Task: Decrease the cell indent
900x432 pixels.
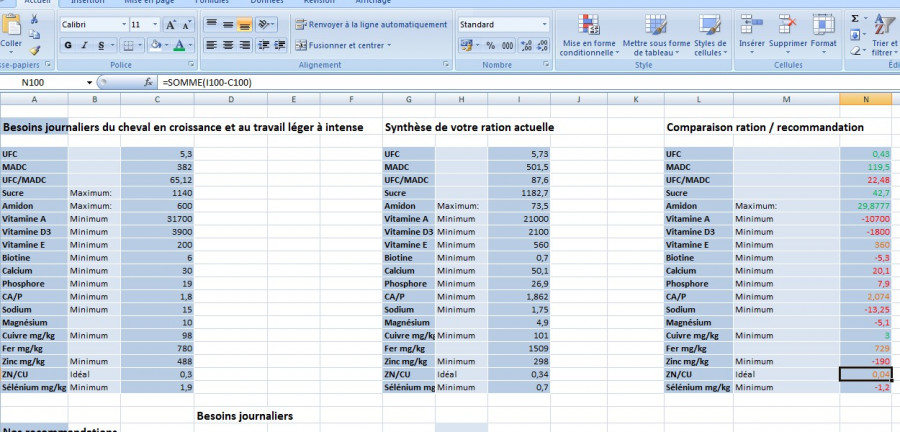Action: point(263,45)
